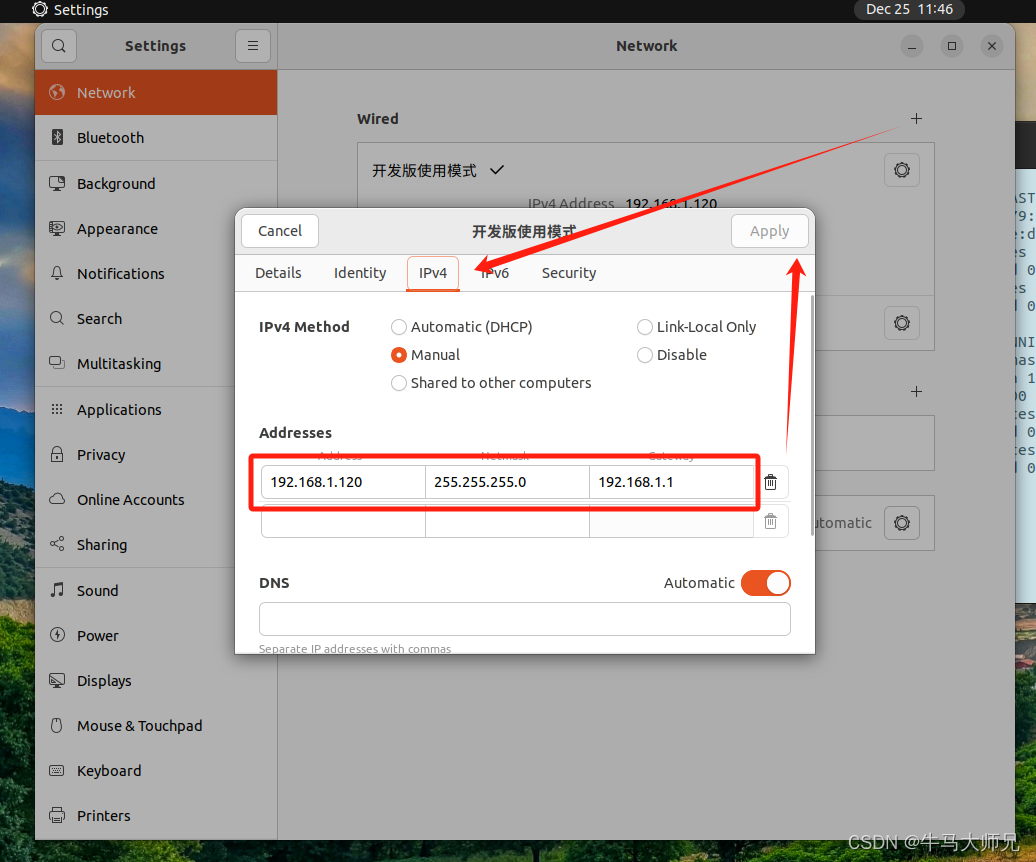Click the DNS address input field
Screen dimensions: 1036x862
coord(524,619)
